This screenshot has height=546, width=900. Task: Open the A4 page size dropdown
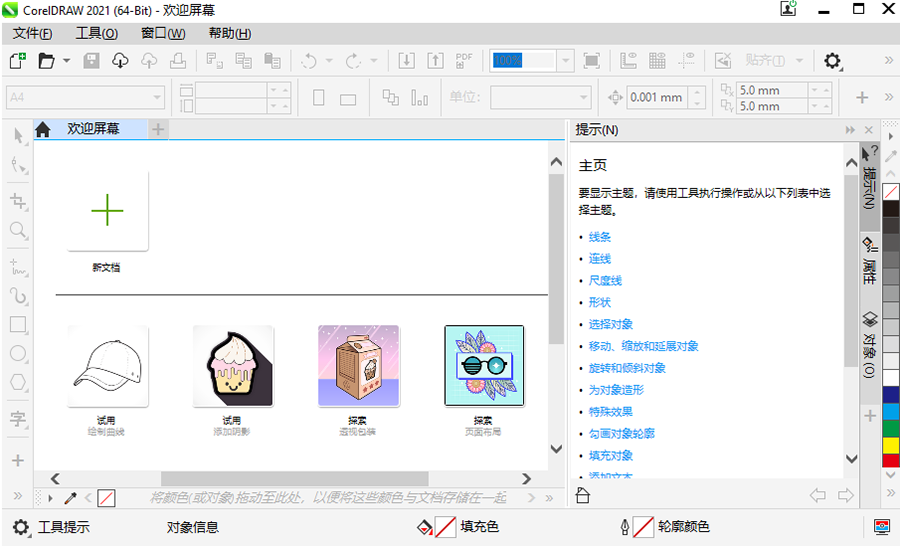coord(157,98)
